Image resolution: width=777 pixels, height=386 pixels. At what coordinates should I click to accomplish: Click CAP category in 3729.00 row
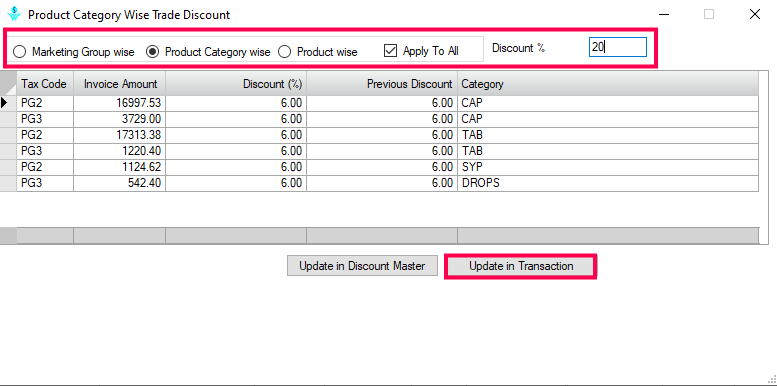[608, 119]
